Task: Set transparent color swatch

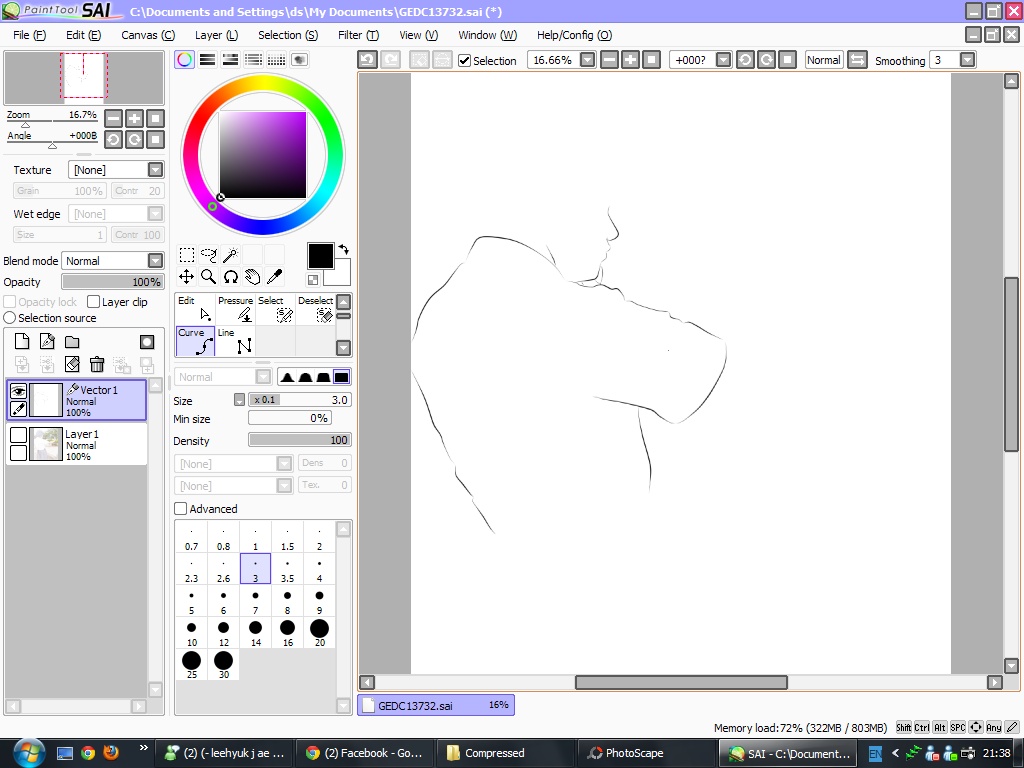Action: [313, 280]
